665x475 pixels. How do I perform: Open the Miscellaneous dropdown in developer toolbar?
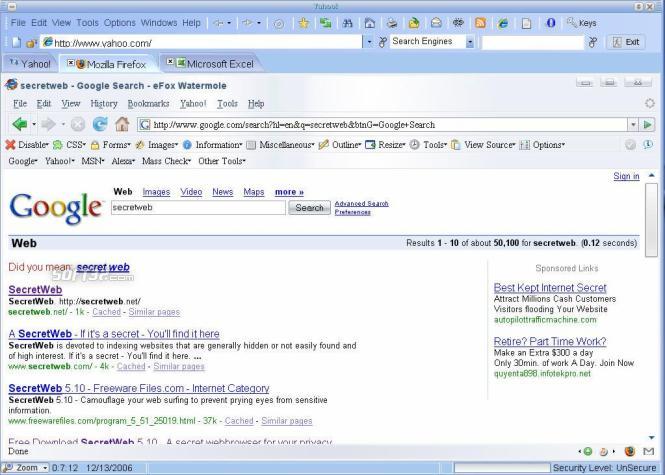pyautogui.click(x=281, y=145)
